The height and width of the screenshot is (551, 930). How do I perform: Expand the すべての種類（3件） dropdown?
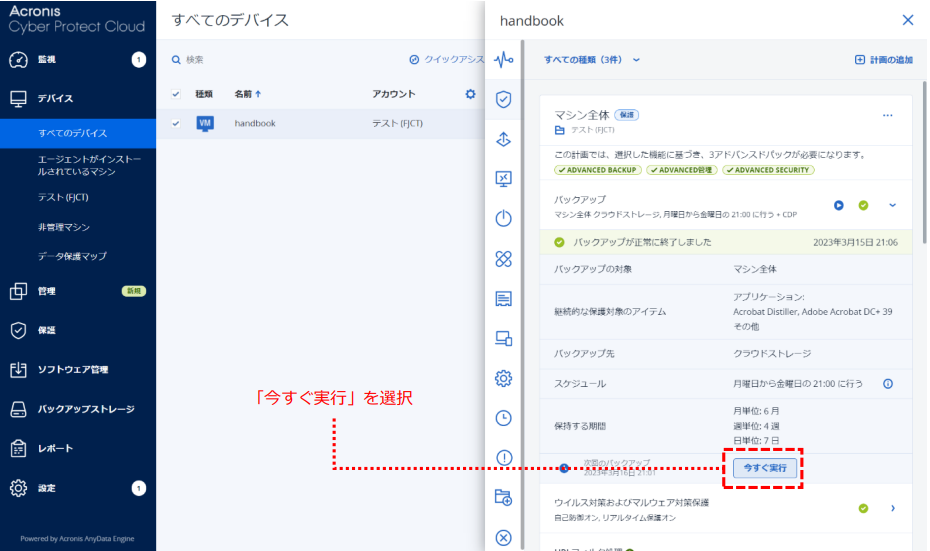click(591, 60)
